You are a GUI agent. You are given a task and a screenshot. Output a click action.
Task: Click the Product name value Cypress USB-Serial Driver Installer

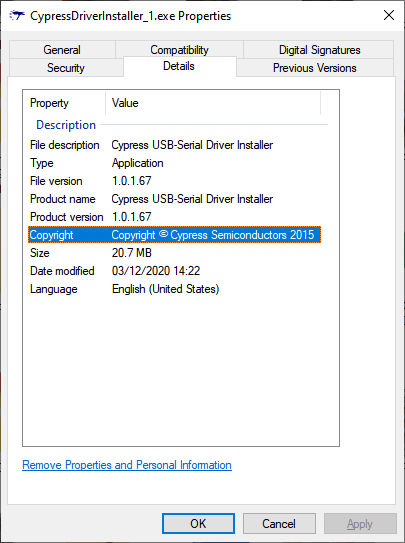pos(192,199)
